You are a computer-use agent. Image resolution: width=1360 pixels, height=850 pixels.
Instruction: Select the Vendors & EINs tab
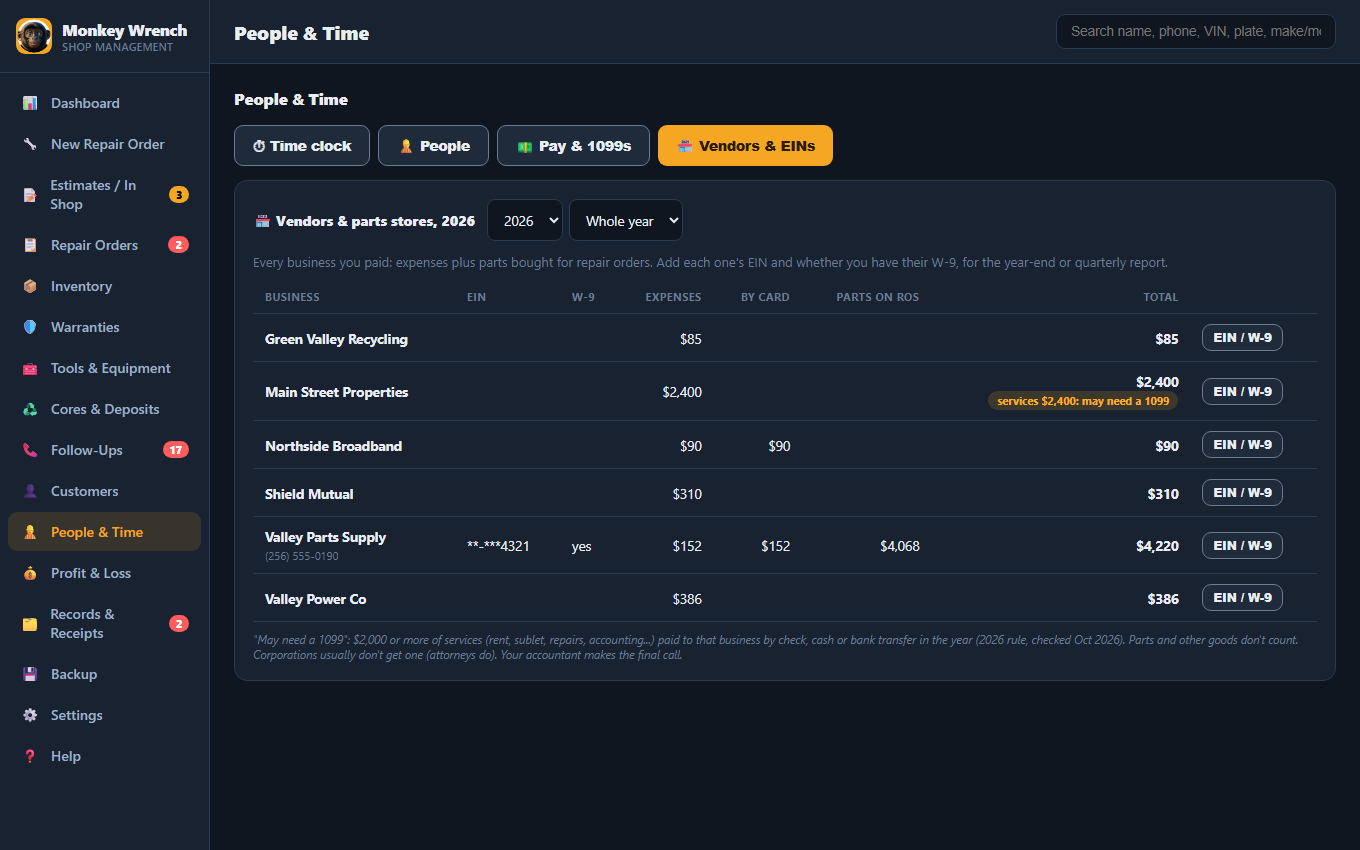click(745, 146)
